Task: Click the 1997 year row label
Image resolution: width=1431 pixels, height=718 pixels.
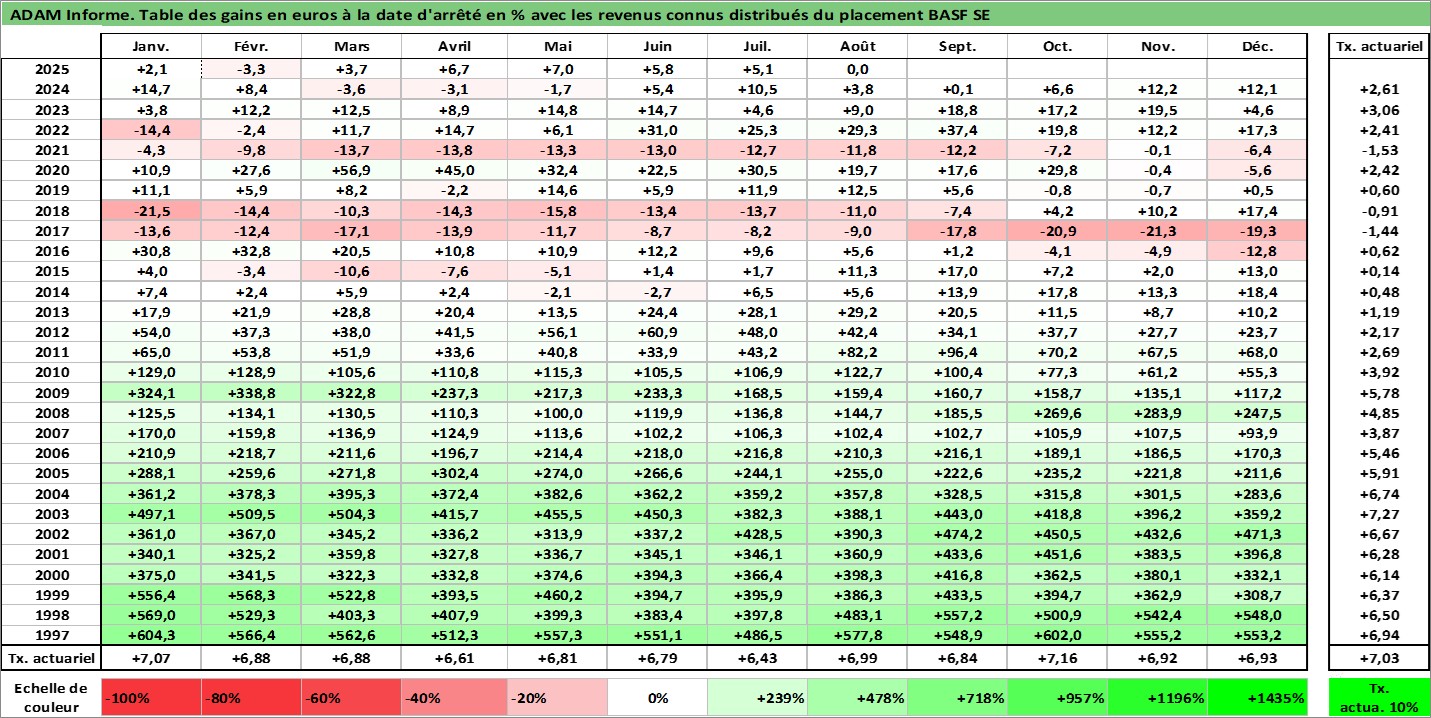Action: [51, 636]
